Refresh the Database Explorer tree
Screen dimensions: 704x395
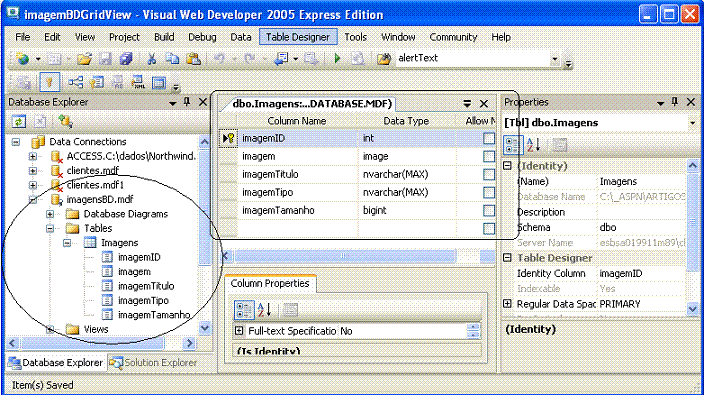[19, 121]
